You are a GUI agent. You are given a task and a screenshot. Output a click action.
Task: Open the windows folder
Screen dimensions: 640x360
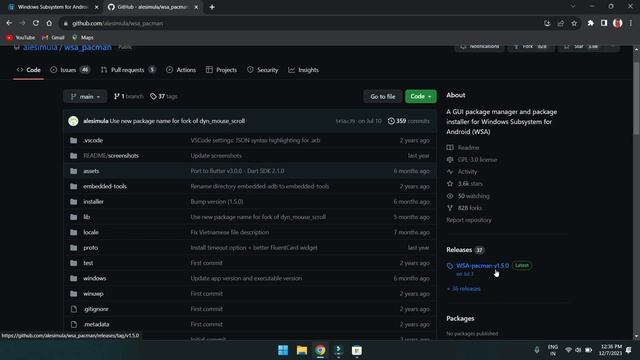coord(94,278)
